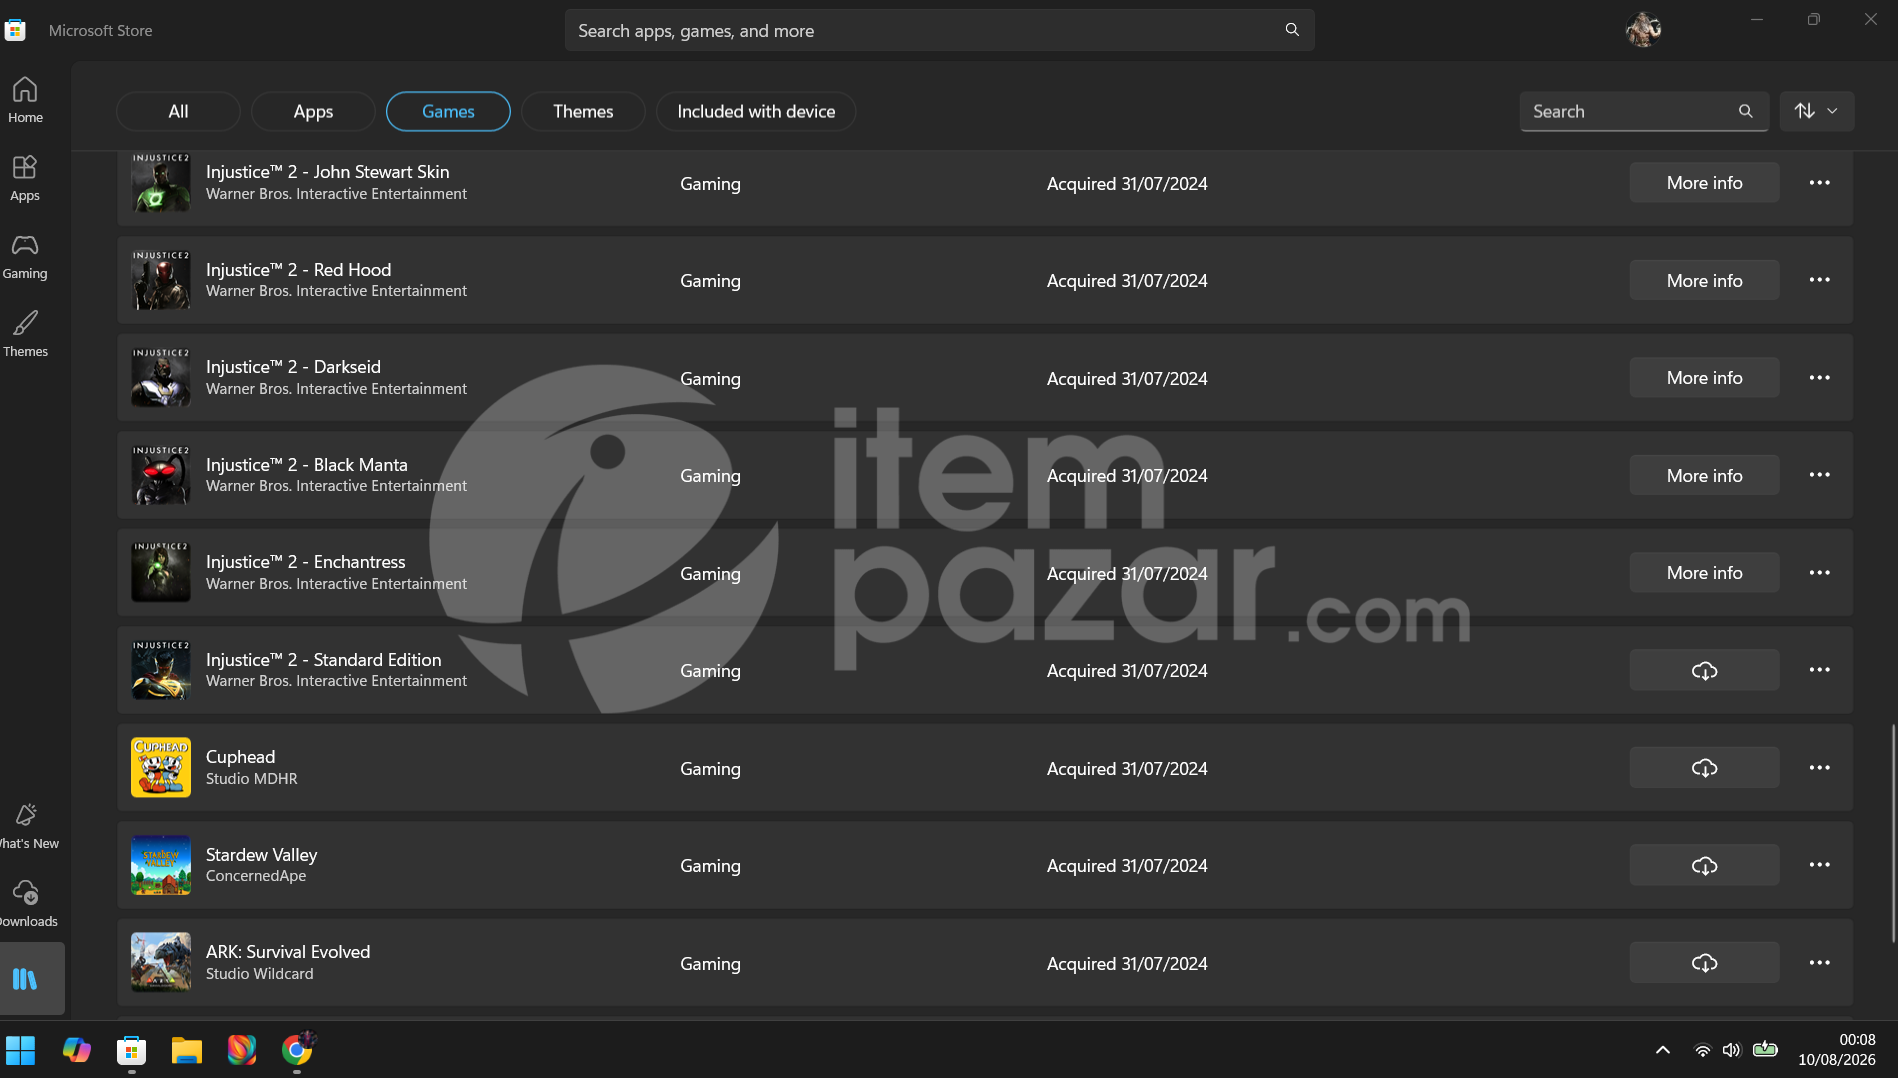Click More info for Darkseid
This screenshot has width=1898, height=1078.
pos(1704,378)
